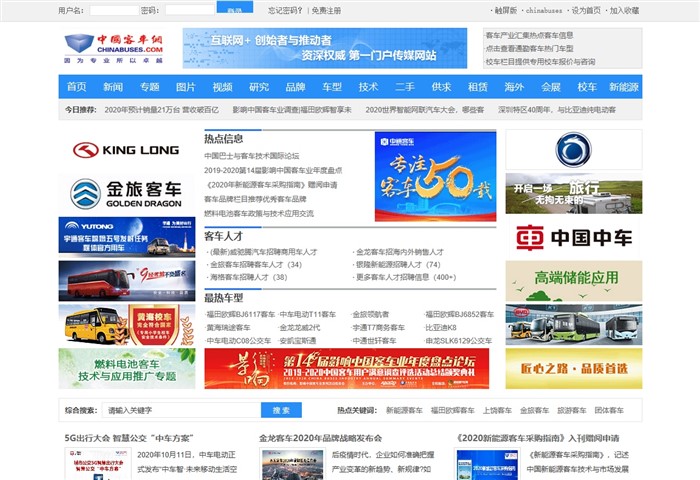Screen dimensions: 700x480
Task: Open the 二手 nav item
Action: (x=405, y=87)
